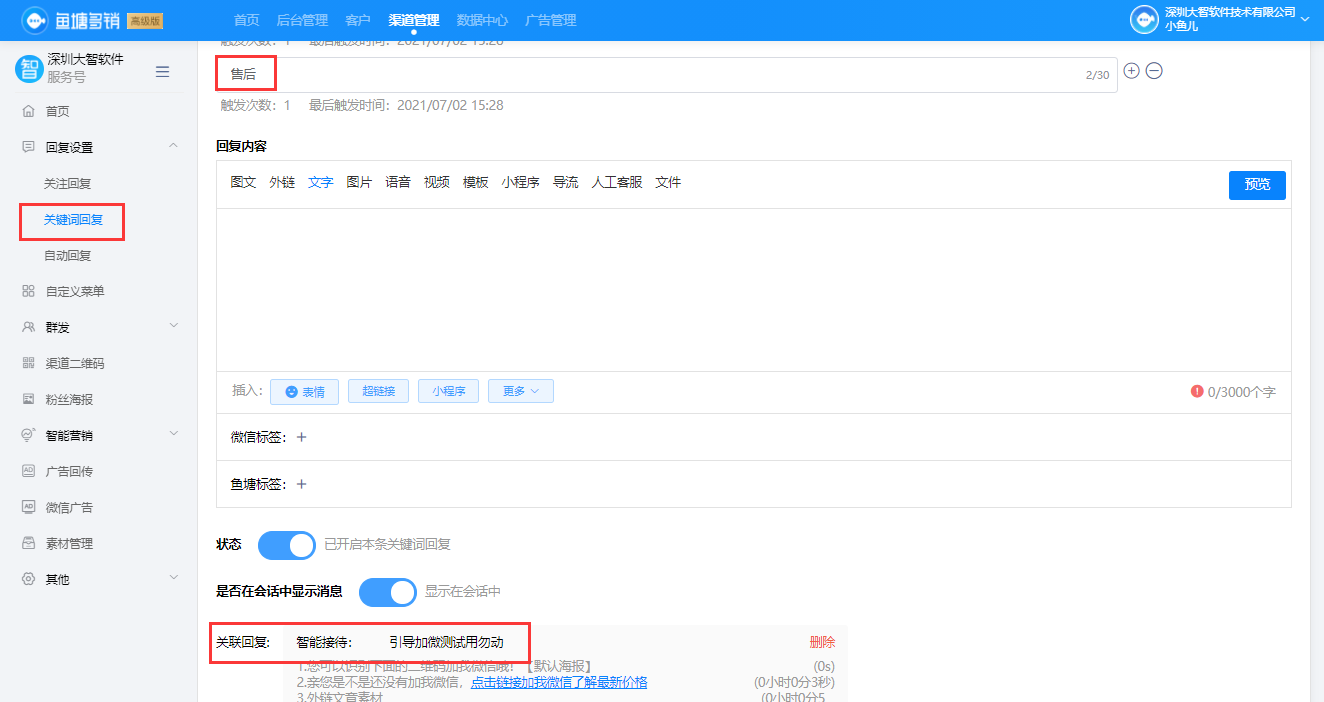Click the home icon beside 首页
The height and width of the screenshot is (702, 1324).
point(28,111)
